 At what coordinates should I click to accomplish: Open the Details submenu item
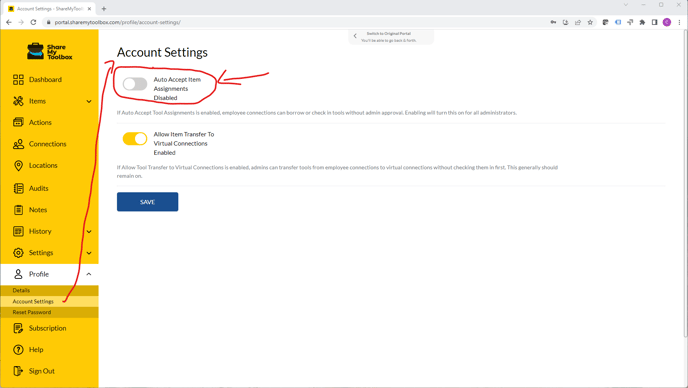[49, 290]
